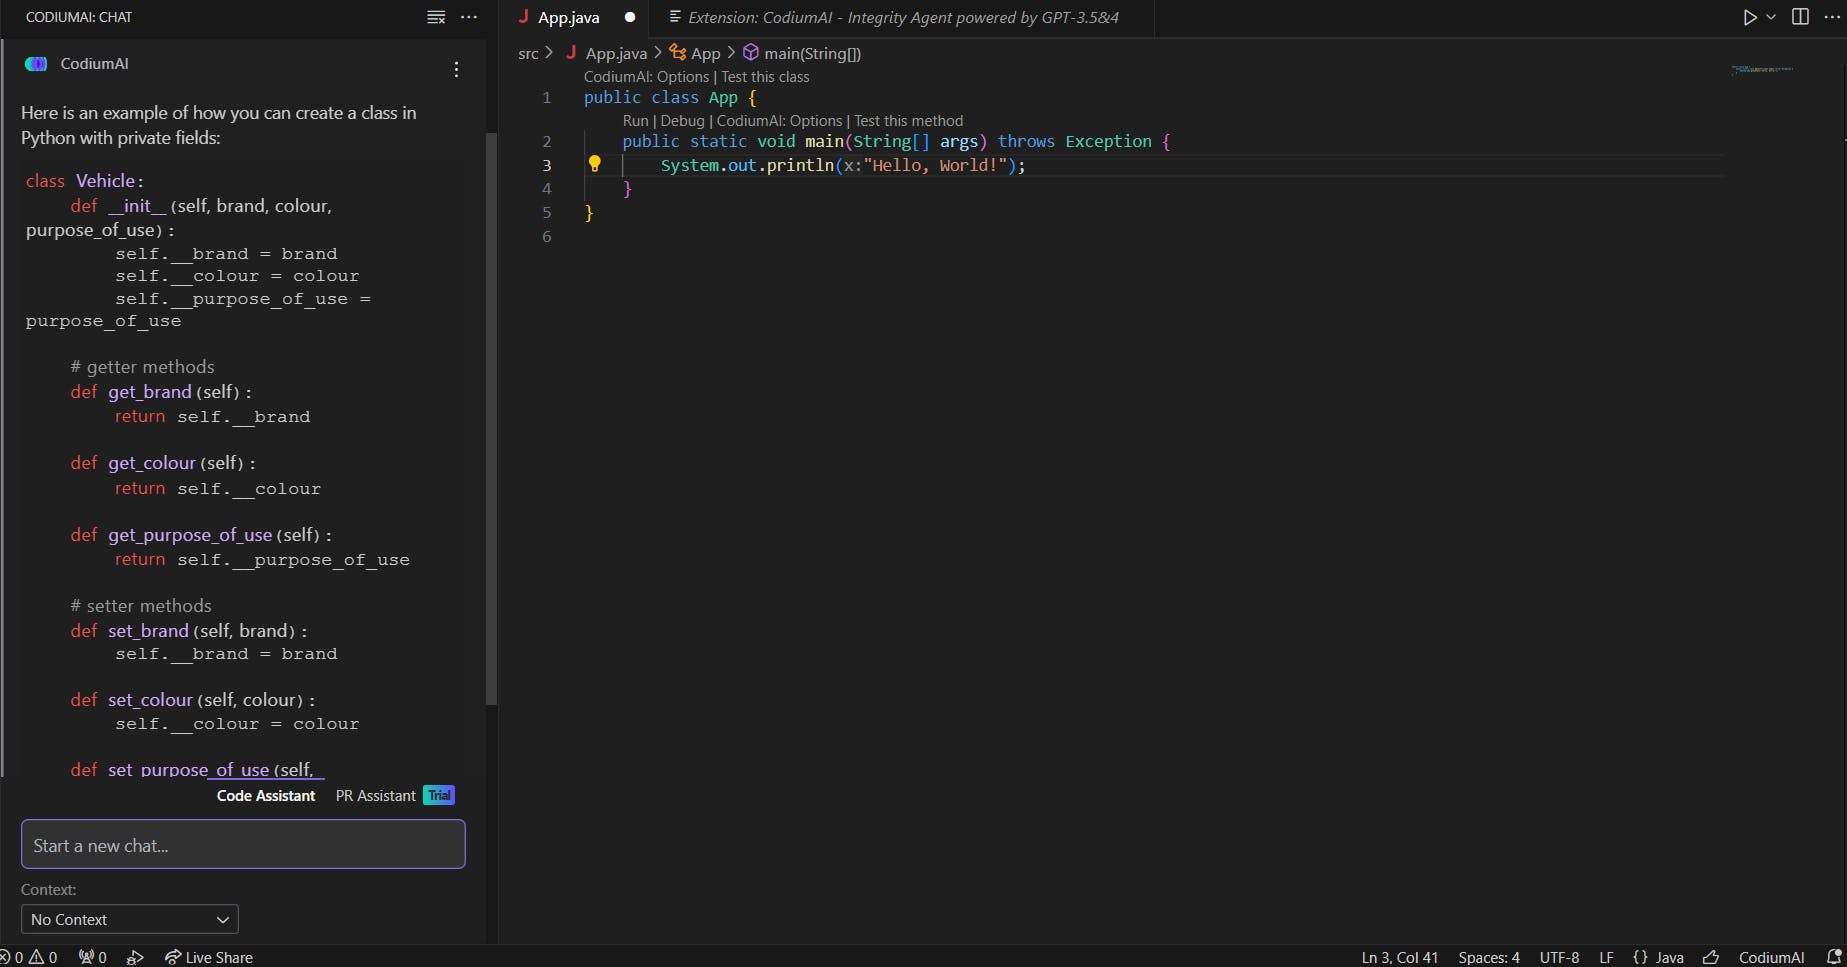Open CodiumAI status bar item
This screenshot has width=1847, height=967.
point(1771,957)
